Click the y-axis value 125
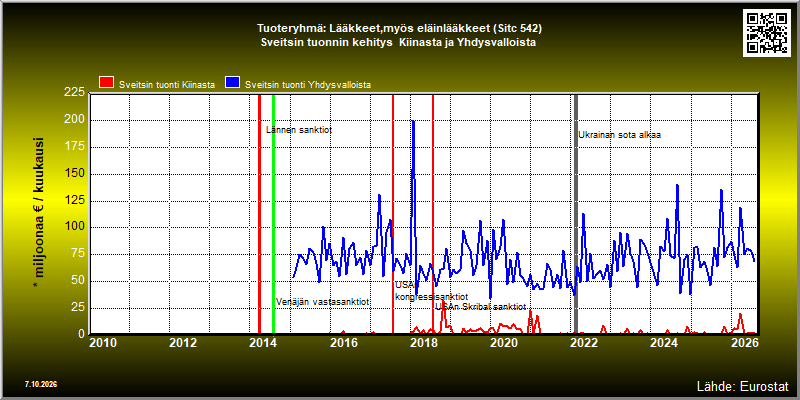Viewport: 800px width, 400px height. coord(74,201)
